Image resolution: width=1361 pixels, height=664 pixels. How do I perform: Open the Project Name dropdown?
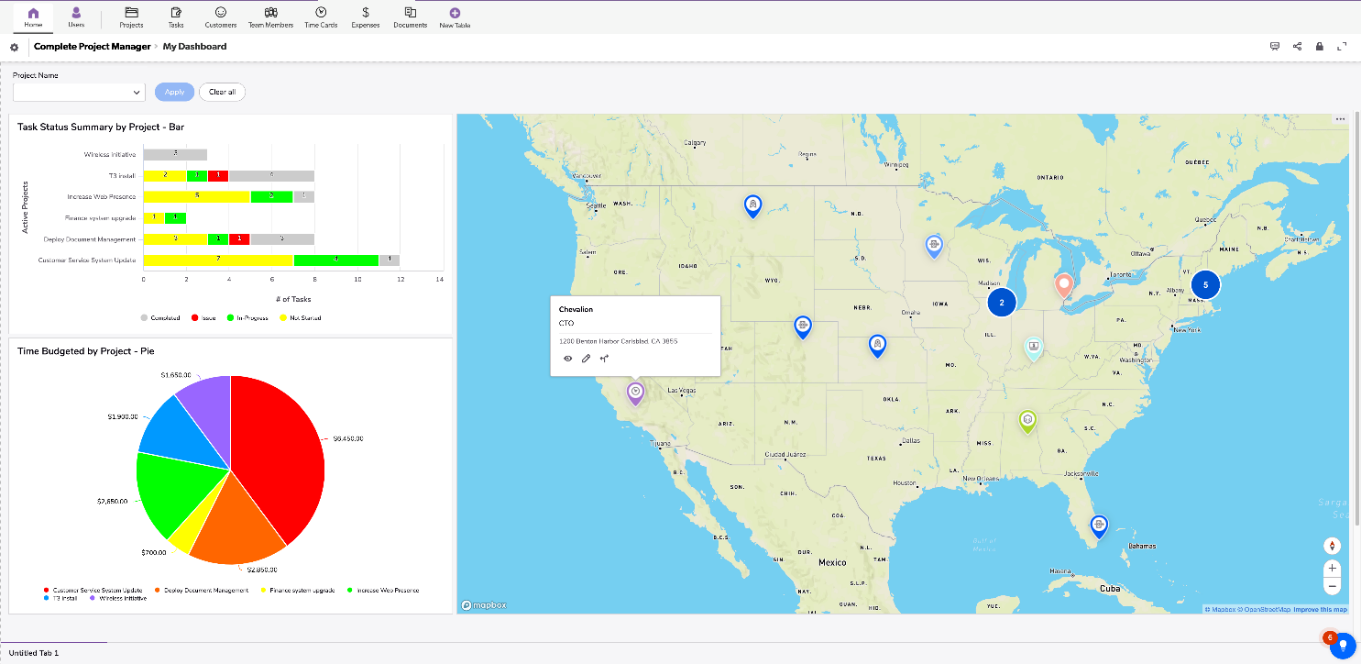tap(79, 92)
